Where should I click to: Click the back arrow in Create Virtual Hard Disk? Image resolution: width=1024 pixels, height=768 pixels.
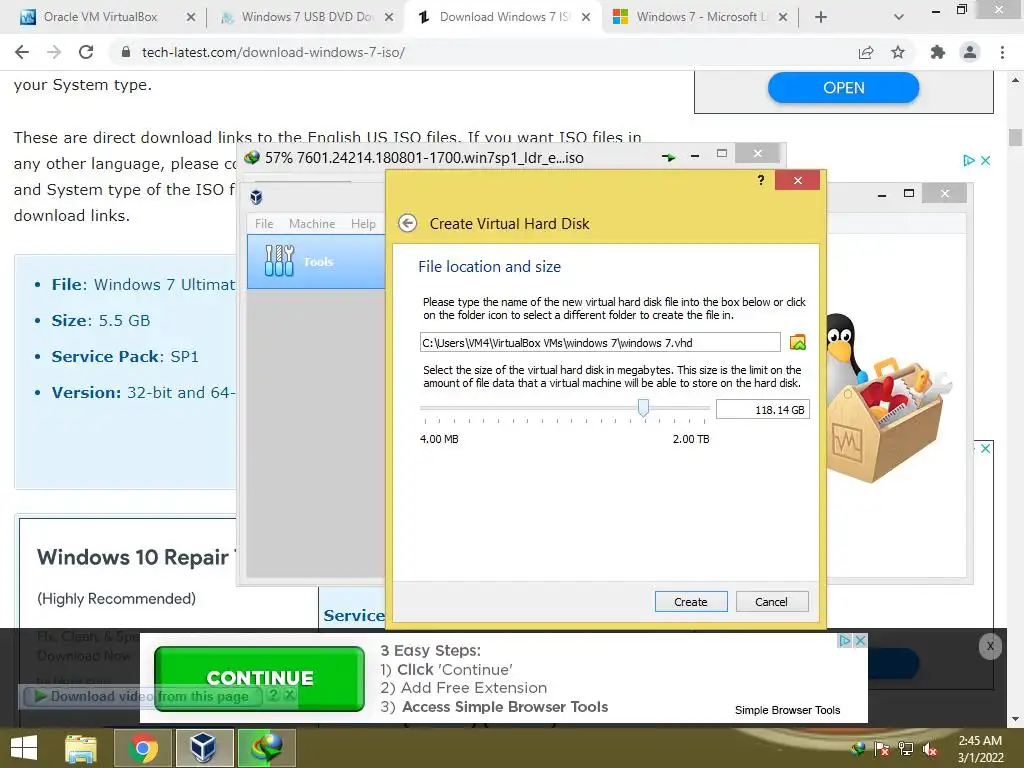(x=408, y=223)
